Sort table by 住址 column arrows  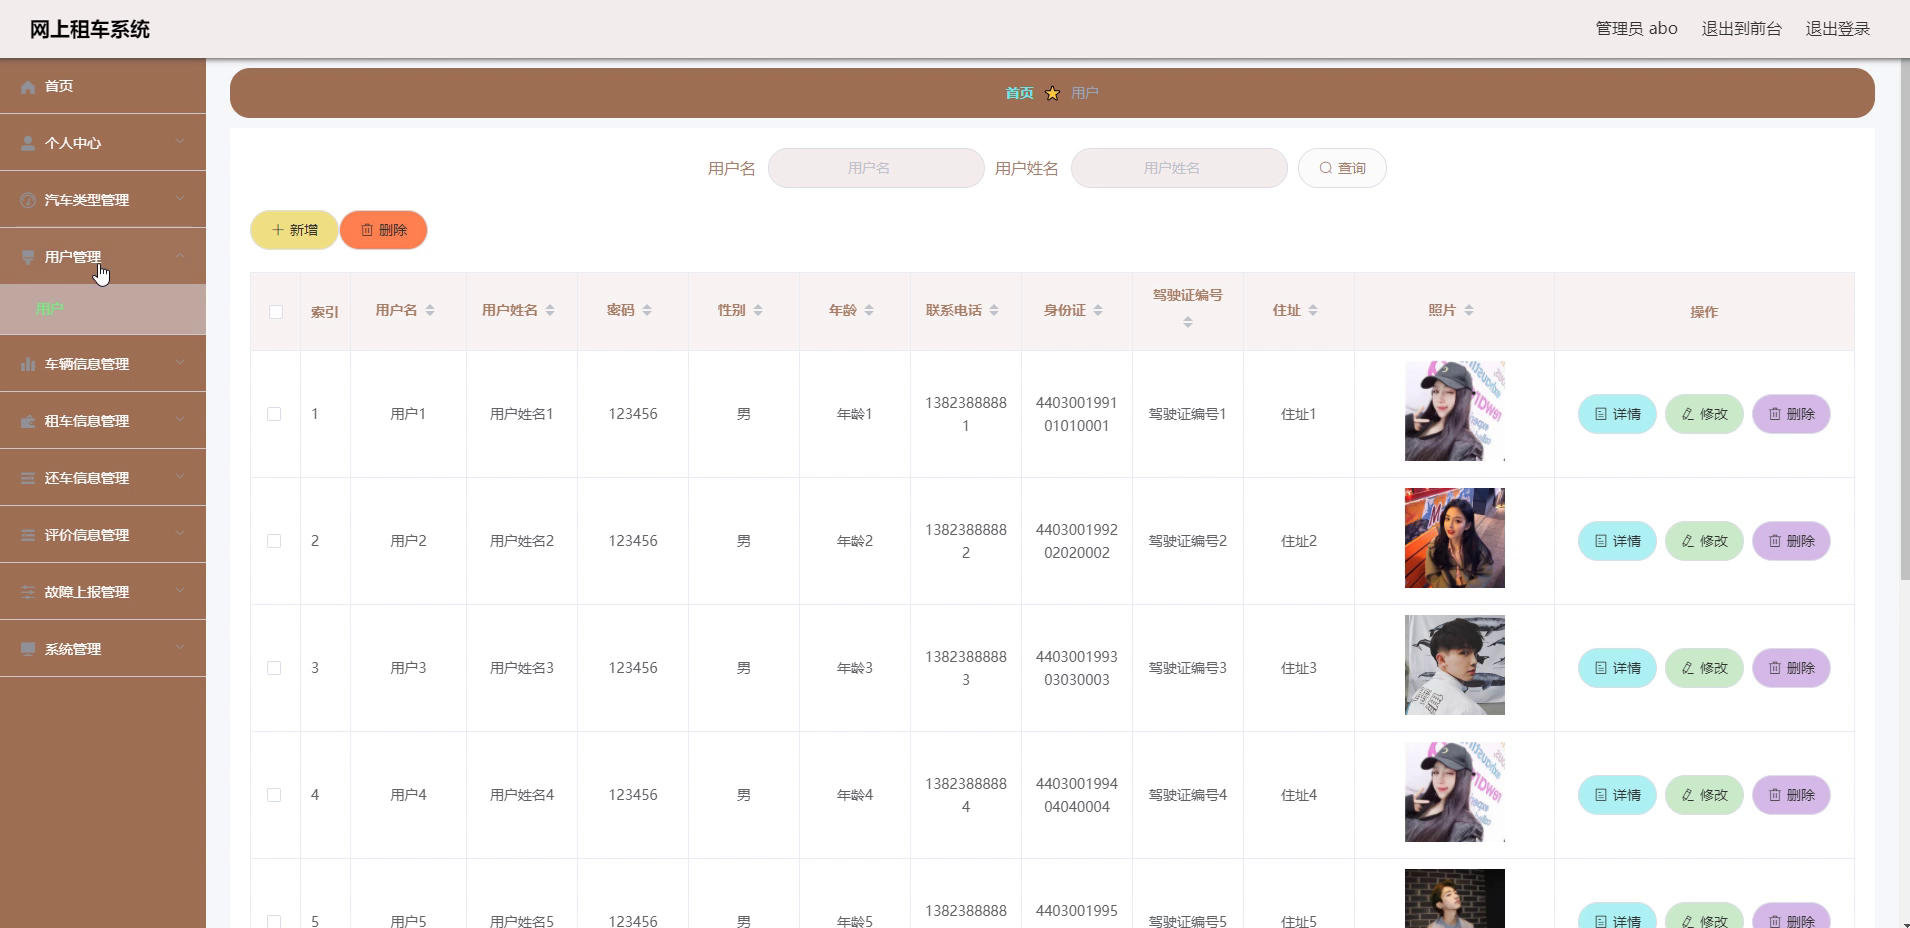tap(1313, 311)
